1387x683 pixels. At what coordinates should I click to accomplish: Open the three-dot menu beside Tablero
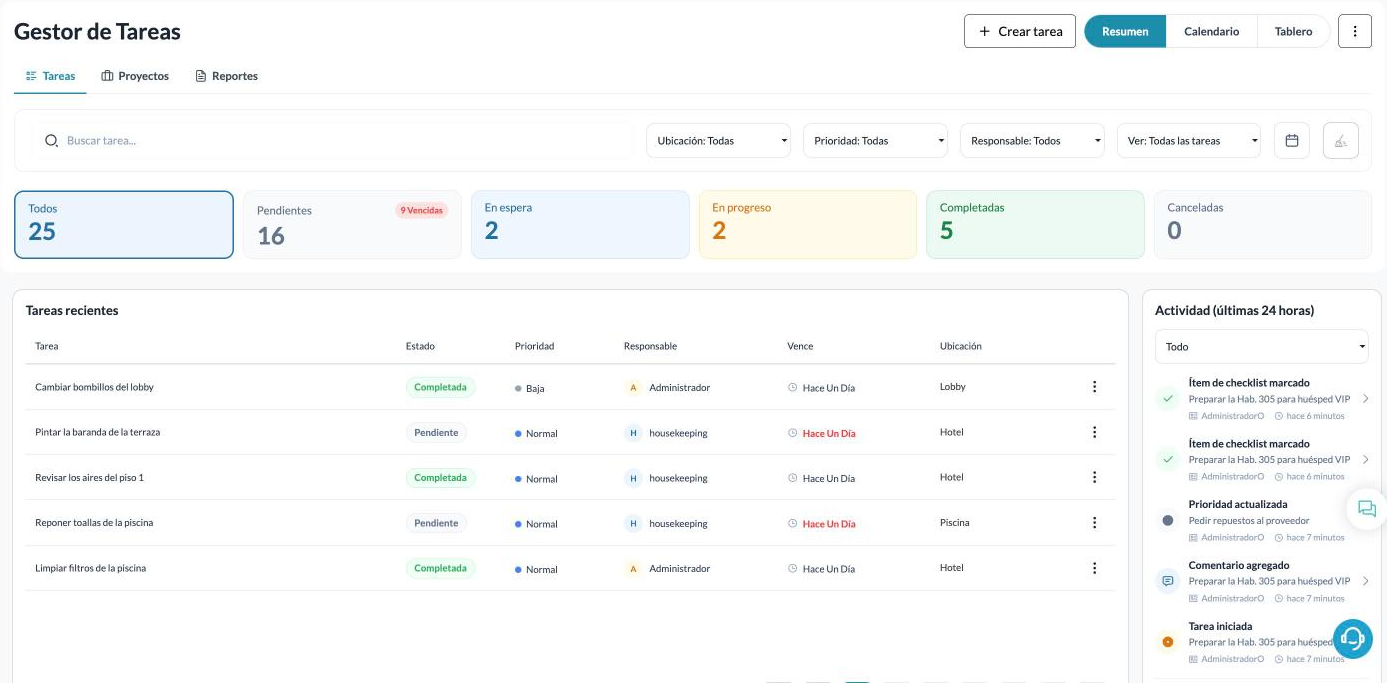click(1355, 31)
